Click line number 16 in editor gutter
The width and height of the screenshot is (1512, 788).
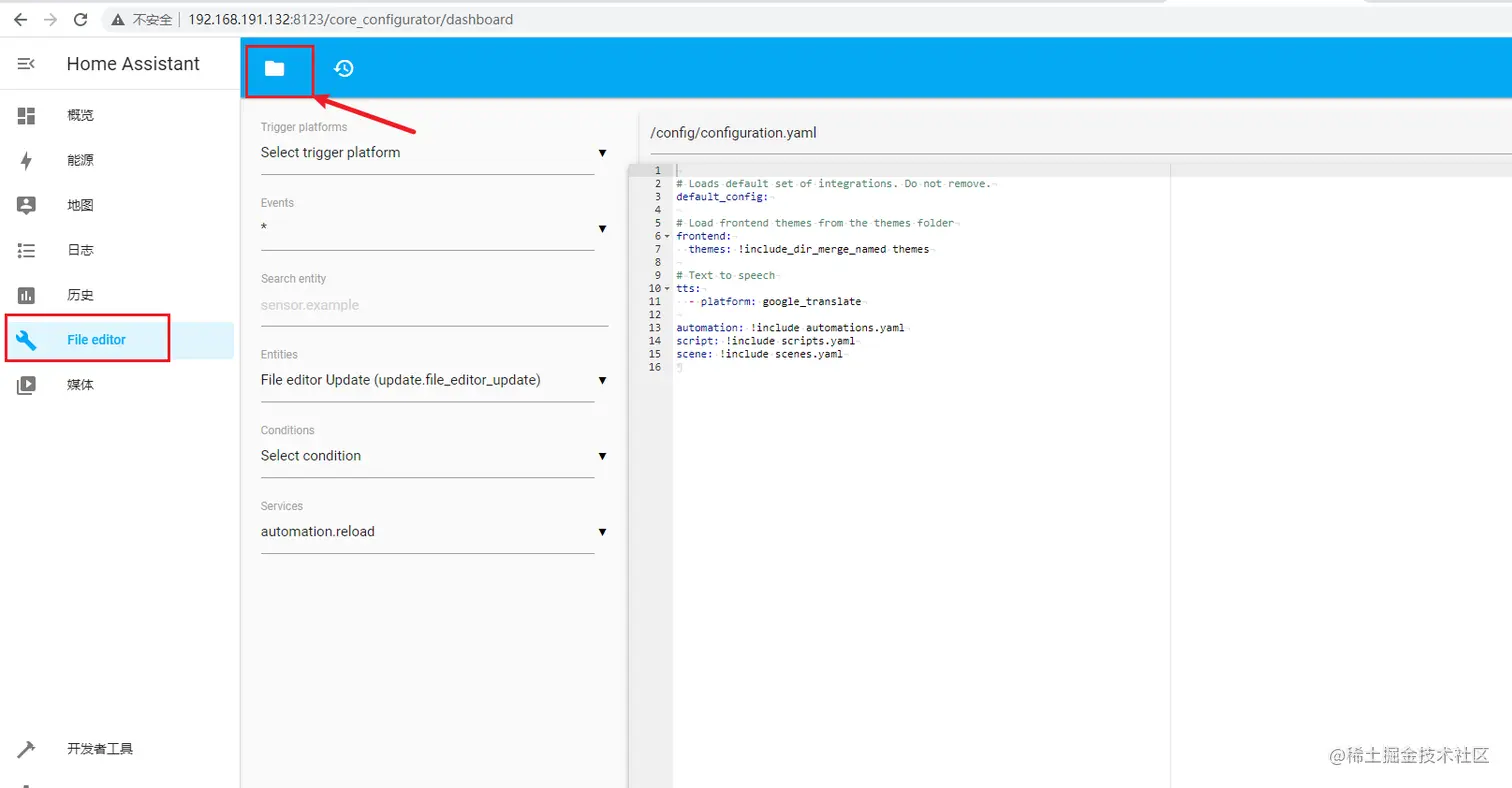(655, 367)
